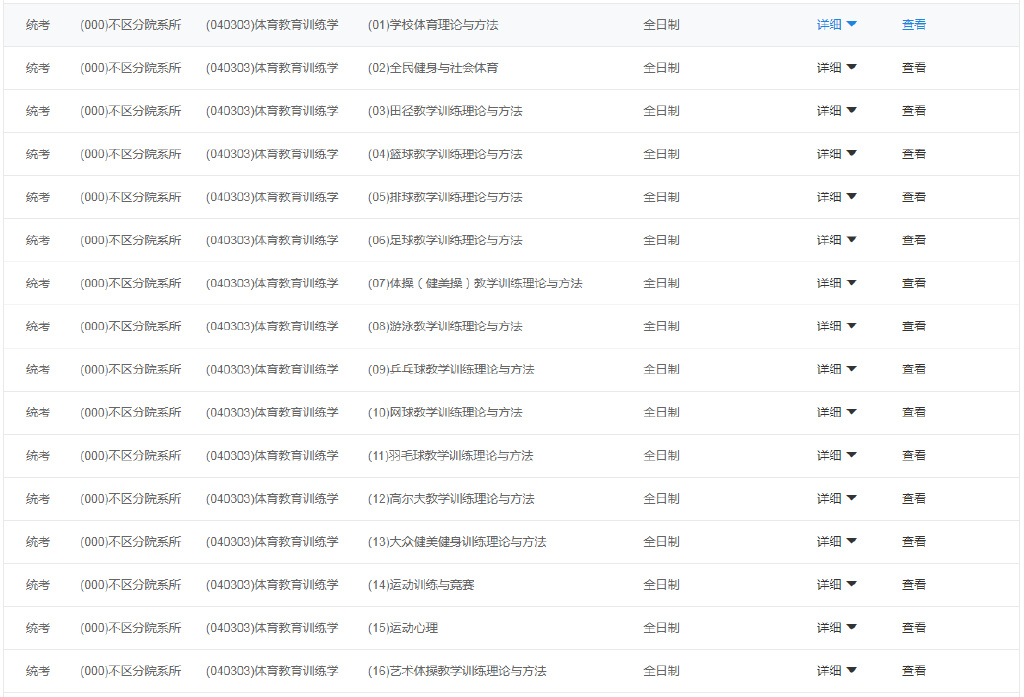1024x697 pixels.
Task: Expand 详细 for (01)学校体育理论与方法
Action: 837,25
